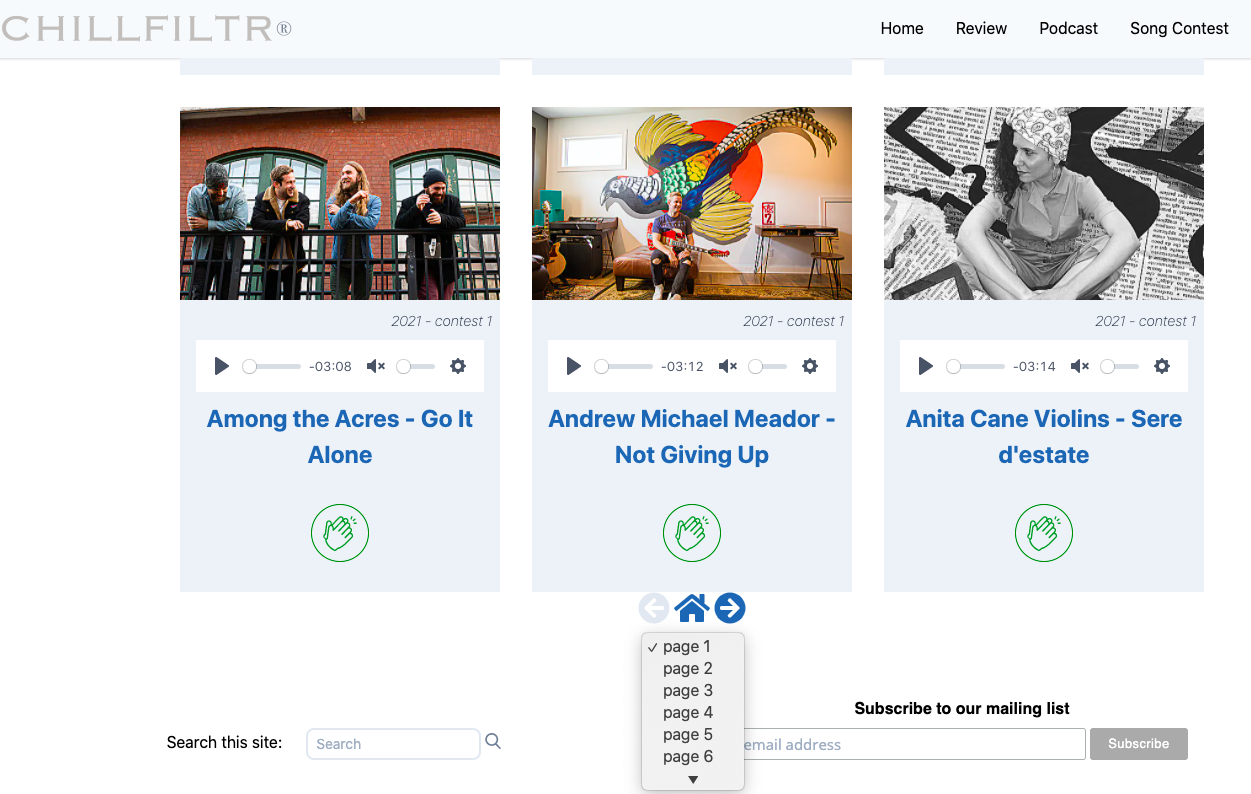Screen dimensions: 1251x794
Task: Click the Subscribe button
Action: pos(1139,744)
